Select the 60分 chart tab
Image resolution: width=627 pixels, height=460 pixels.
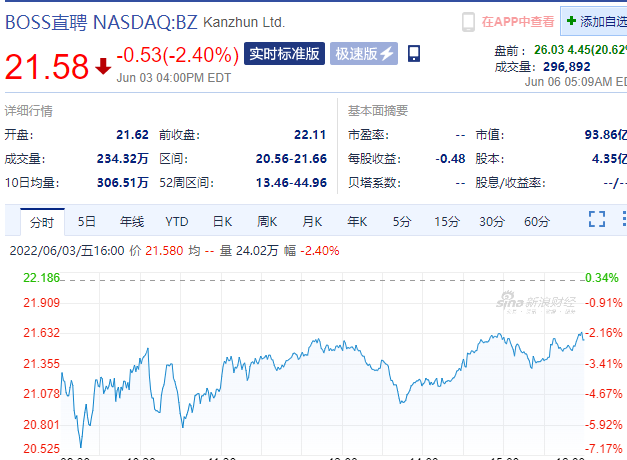(x=537, y=221)
